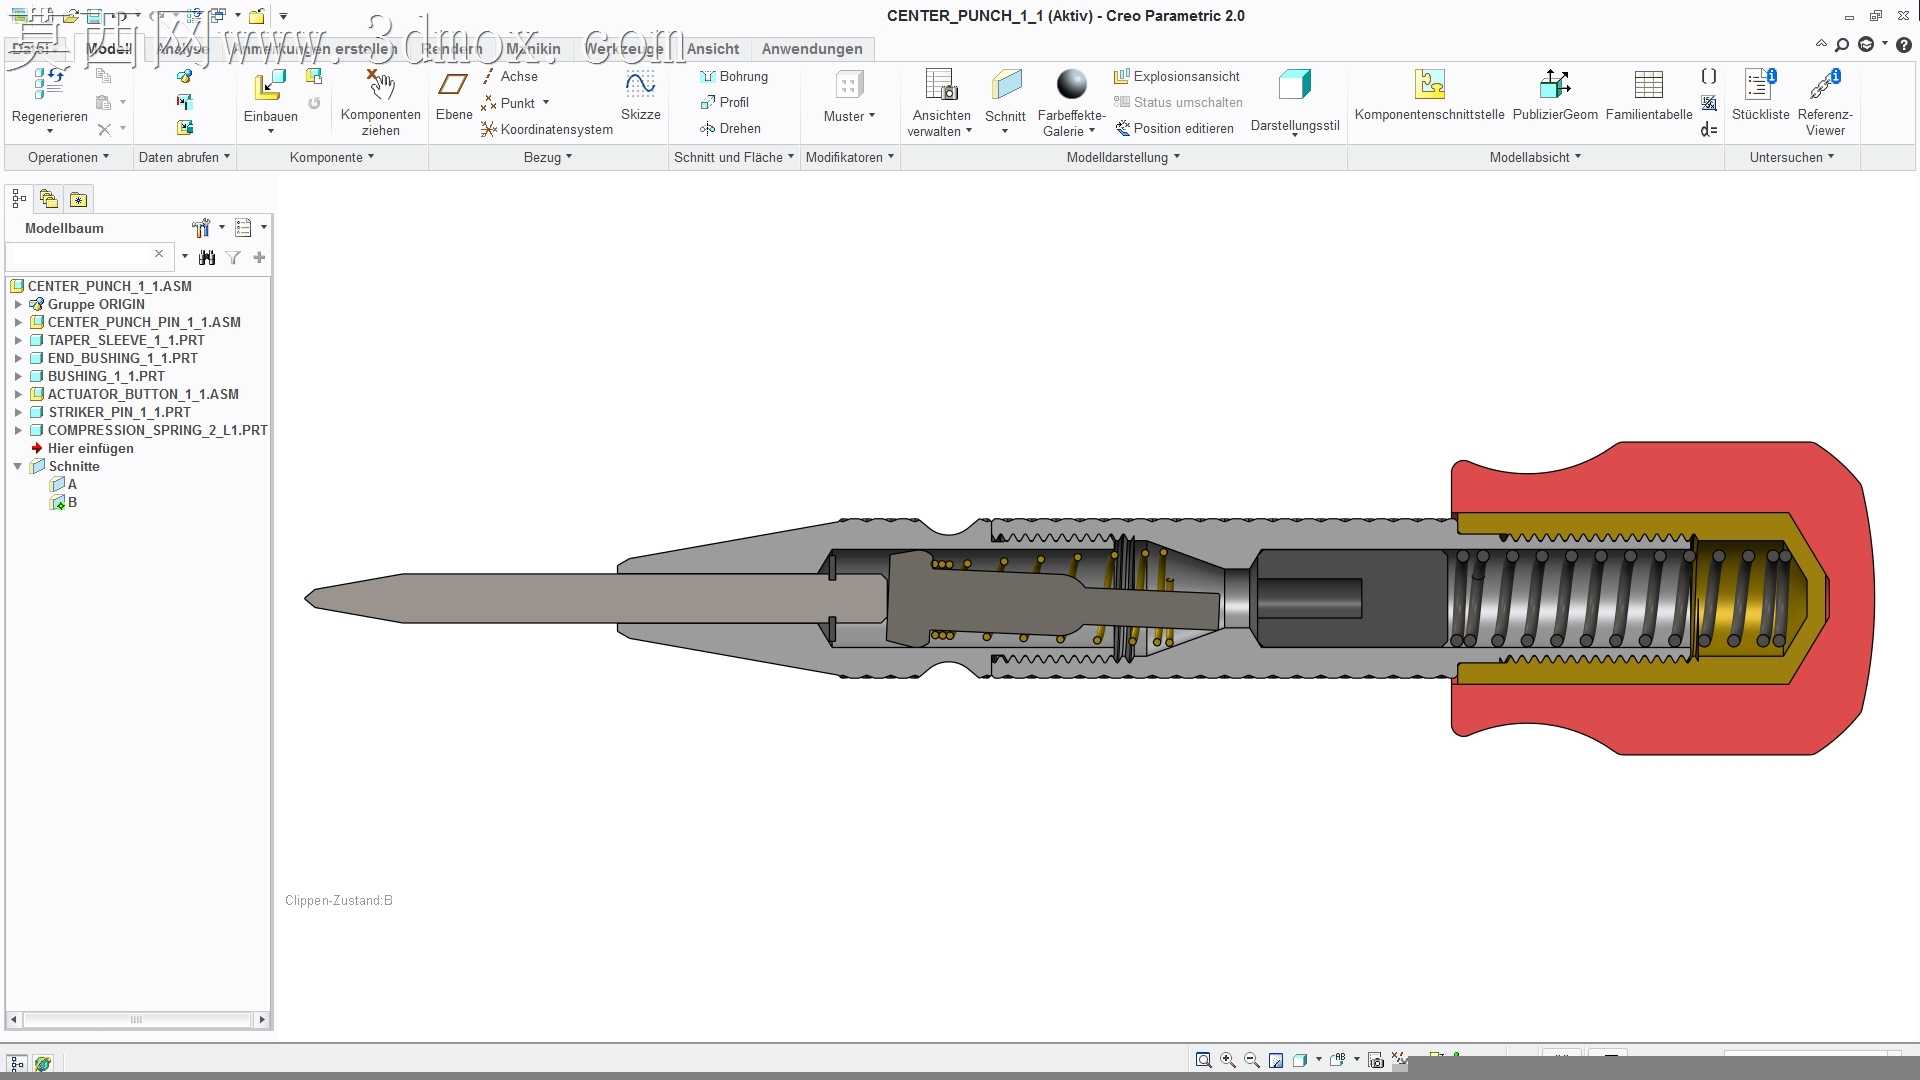The image size is (1920, 1080).
Task: Switch to the Werkzeuge tab
Action: (x=624, y=49)
